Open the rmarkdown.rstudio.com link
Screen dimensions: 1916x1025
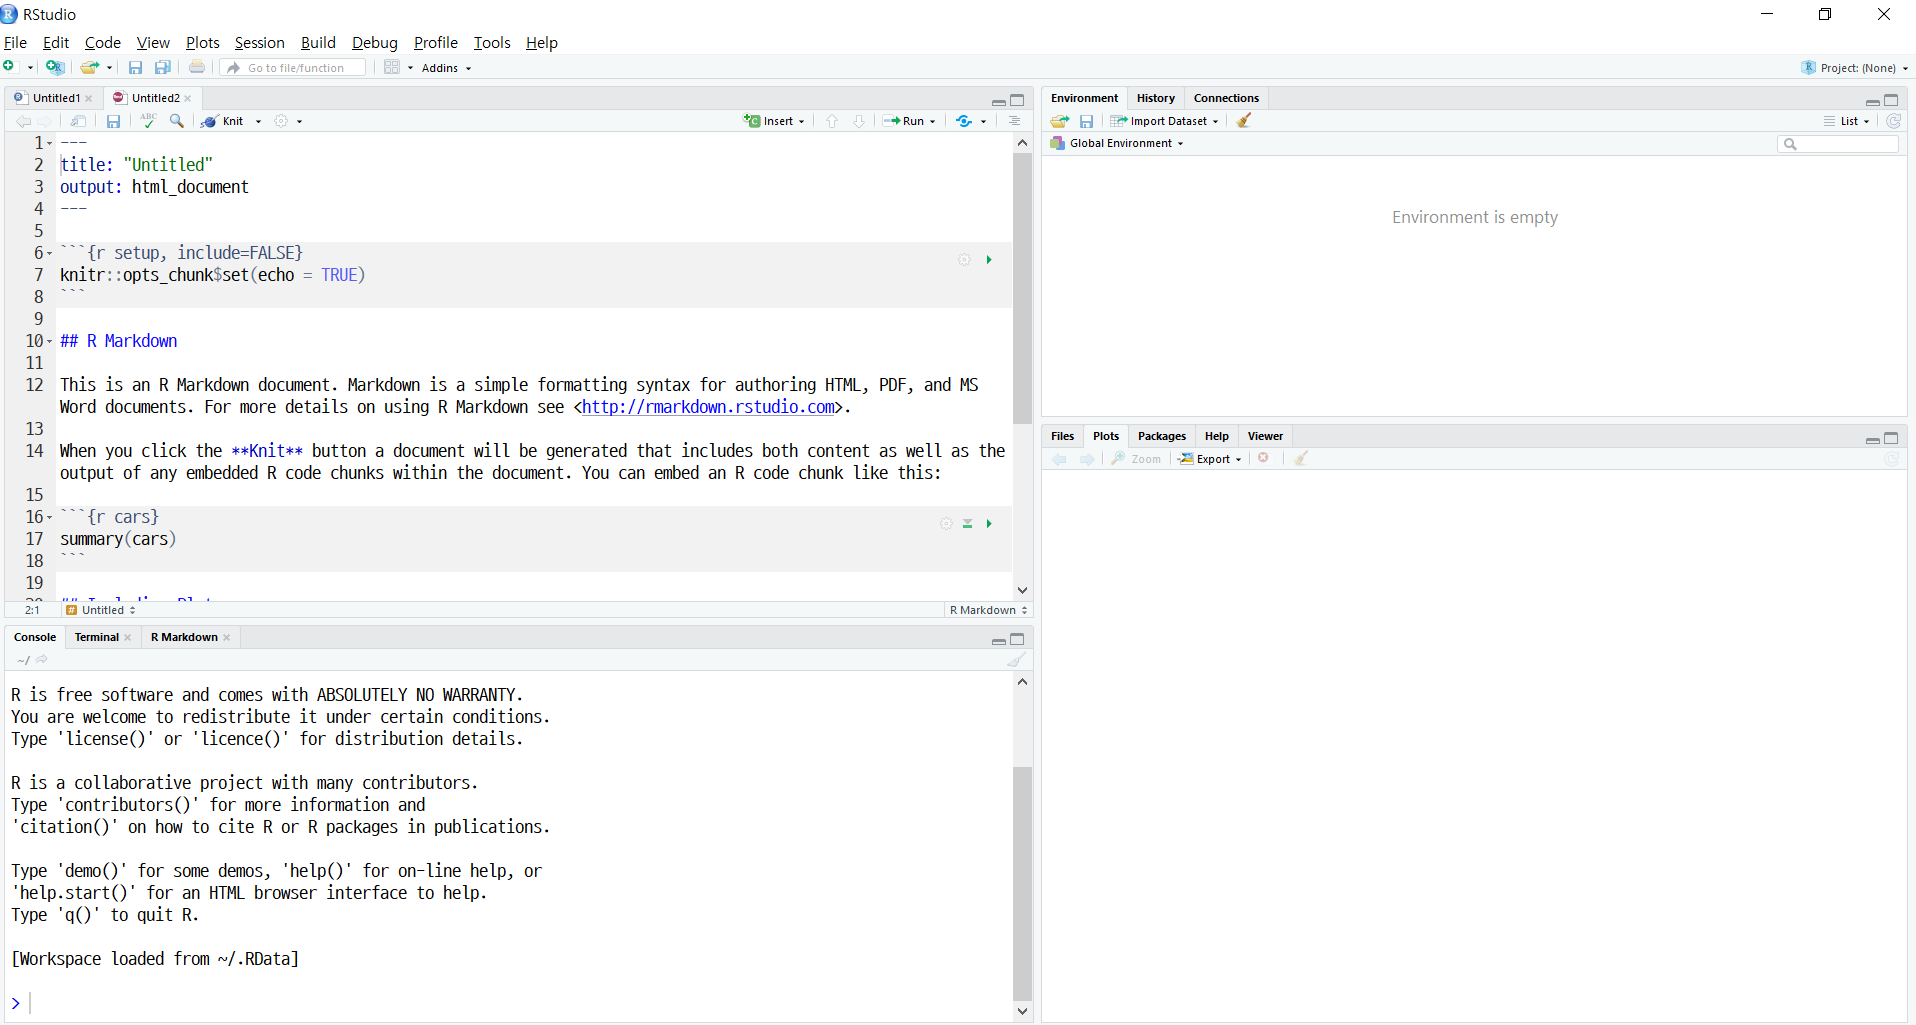coord(708,407)
